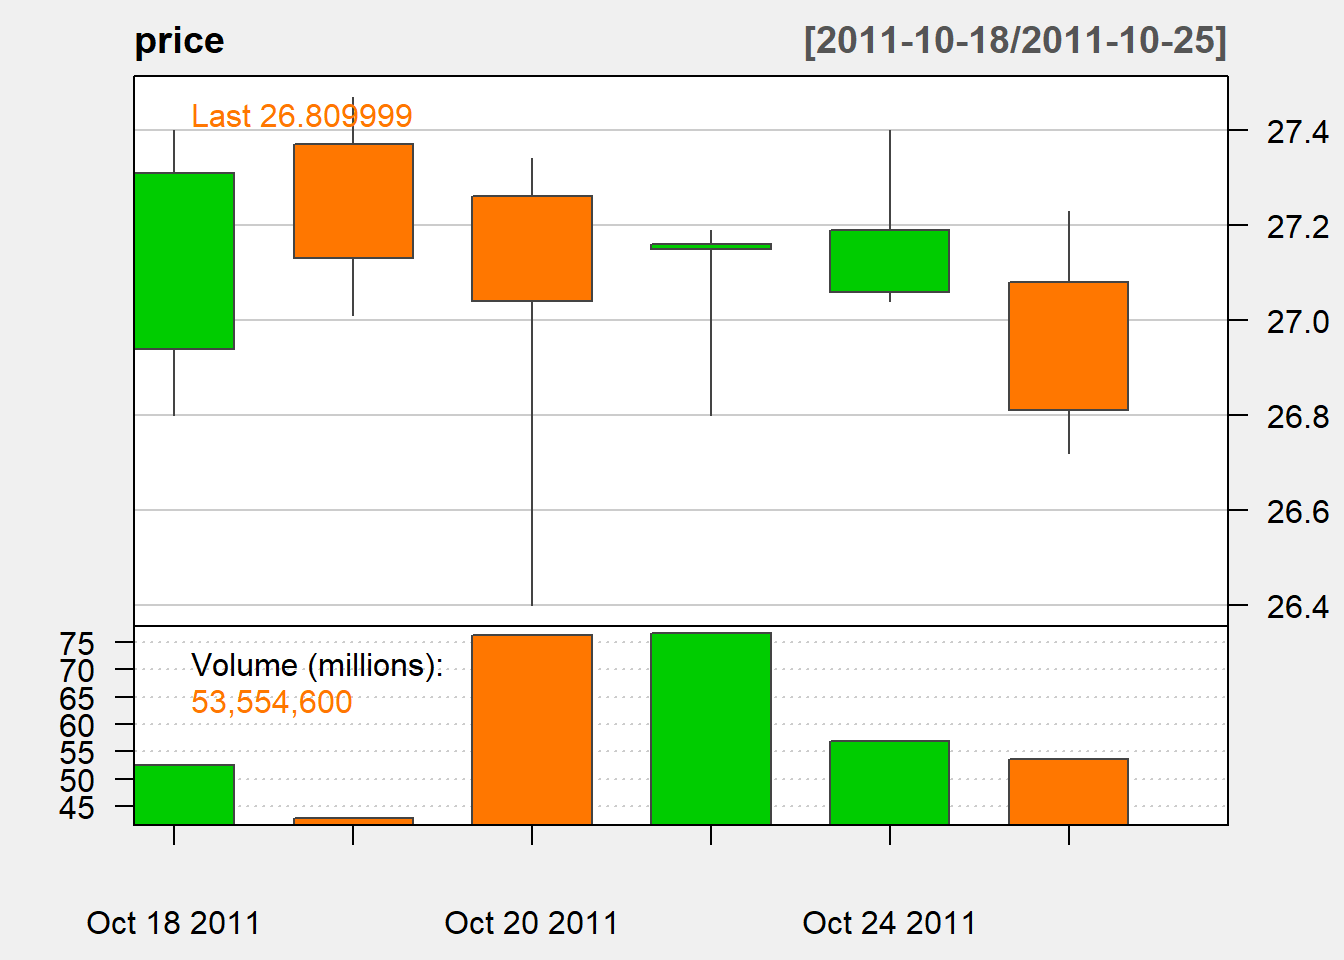
Task: Click the 'Oct 20 2011' axis label
Action: point(532,922)
